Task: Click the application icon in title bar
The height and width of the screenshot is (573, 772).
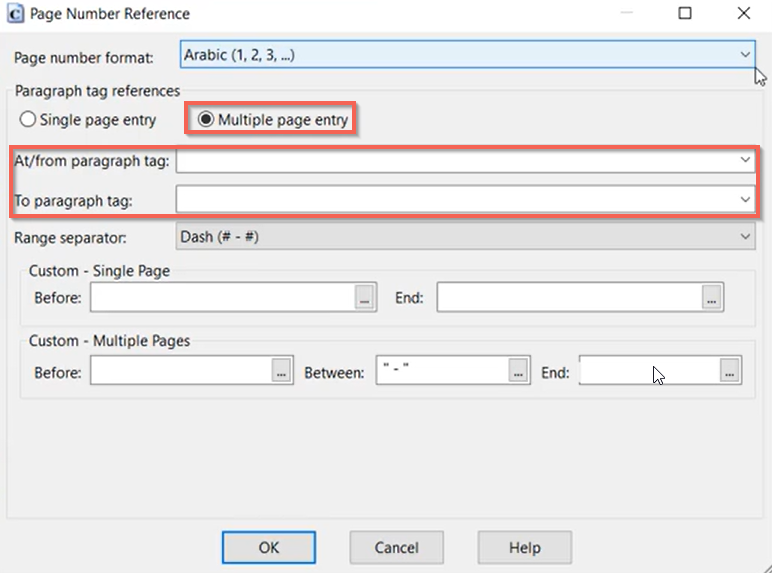Action: (15, 14)
